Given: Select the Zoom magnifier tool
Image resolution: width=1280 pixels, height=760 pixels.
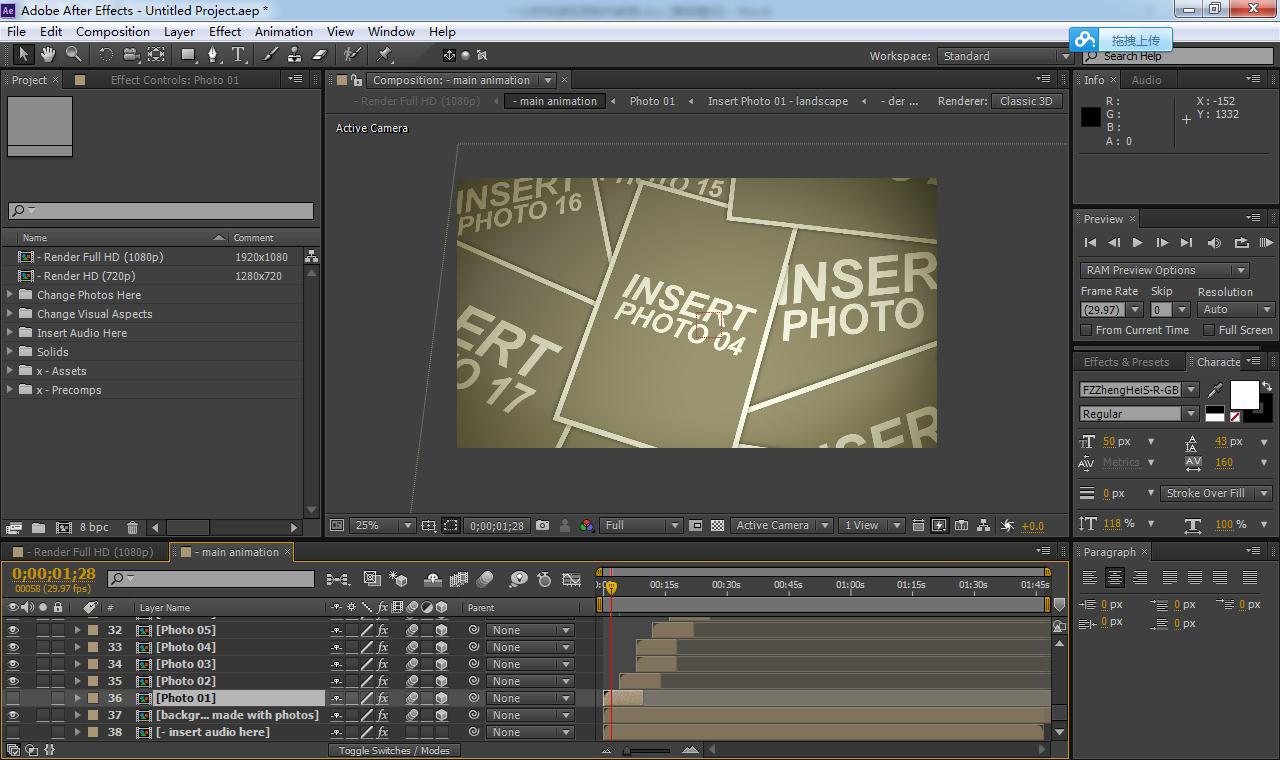Looking at the screenshot, I should [73, 55].
